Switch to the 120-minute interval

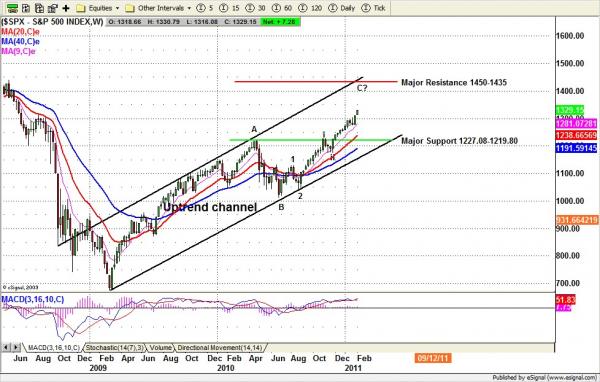[x=310, y=8]
